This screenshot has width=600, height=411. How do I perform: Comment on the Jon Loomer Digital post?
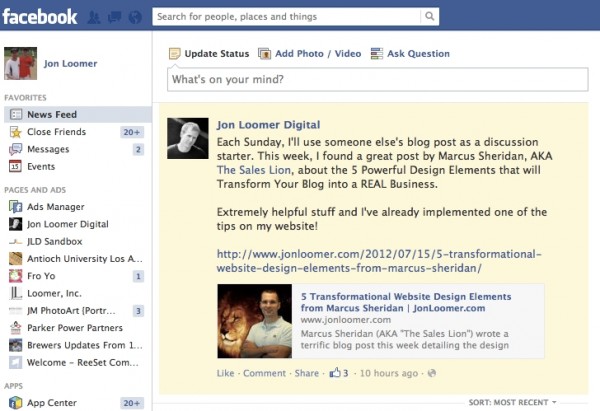click(264, 373)
